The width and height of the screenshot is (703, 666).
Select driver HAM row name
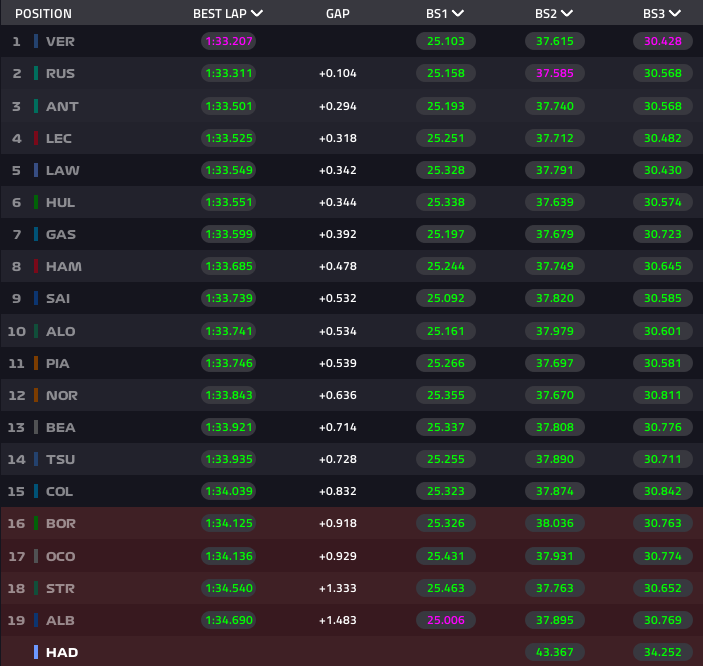63,266
